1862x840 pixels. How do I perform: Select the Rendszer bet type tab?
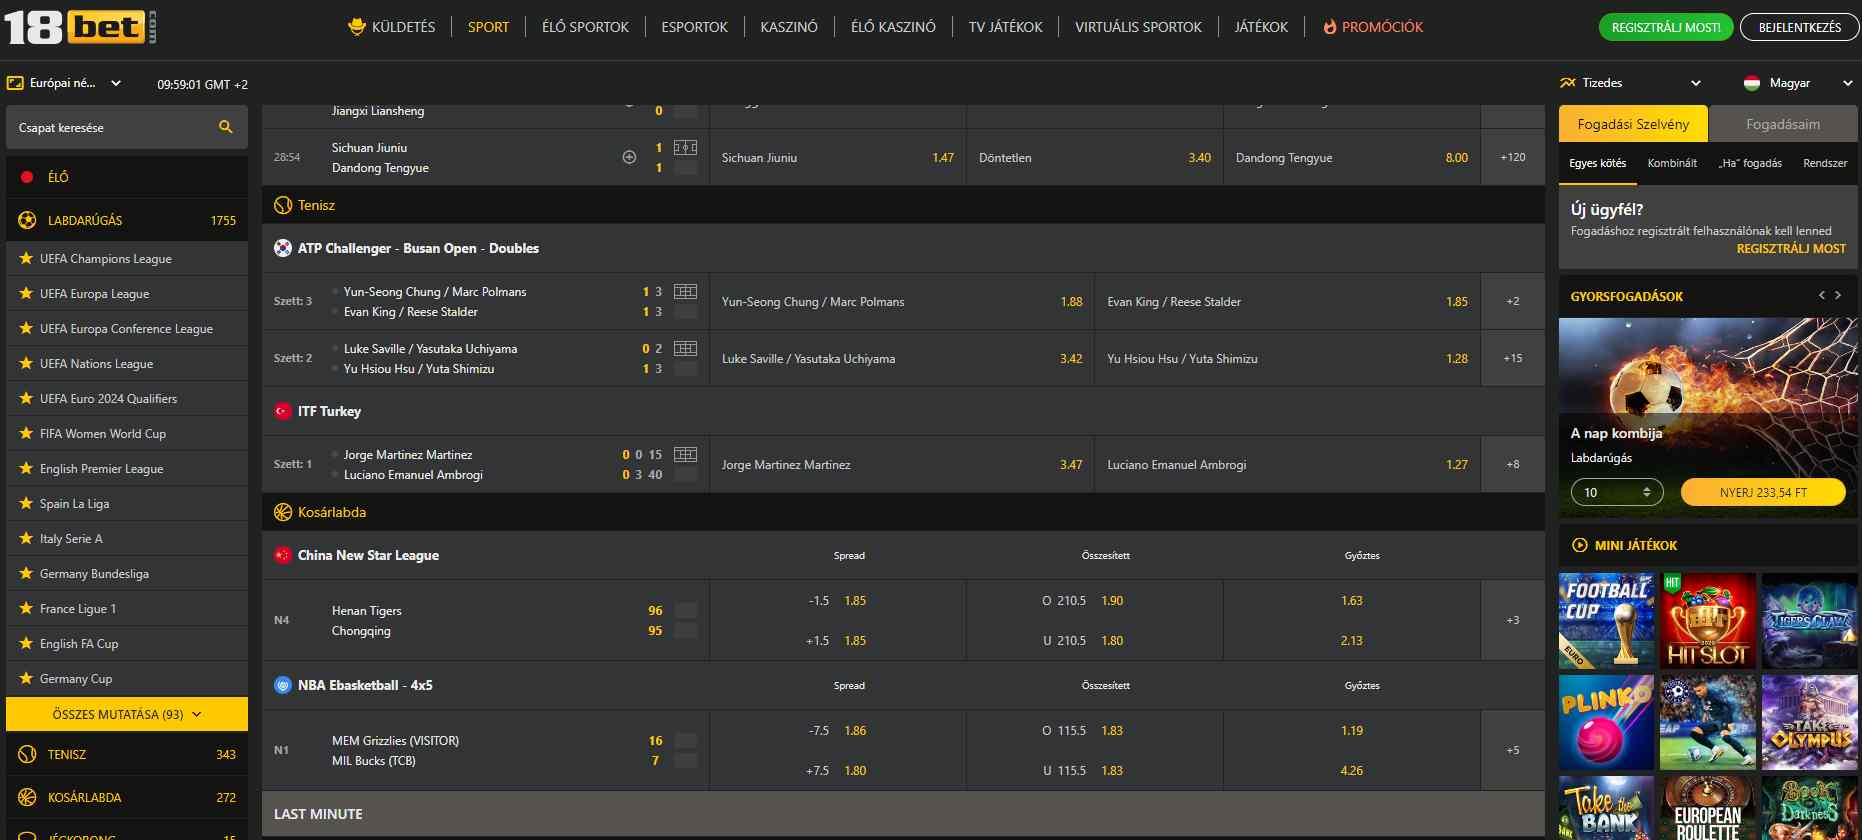(x=1825, y=163)
